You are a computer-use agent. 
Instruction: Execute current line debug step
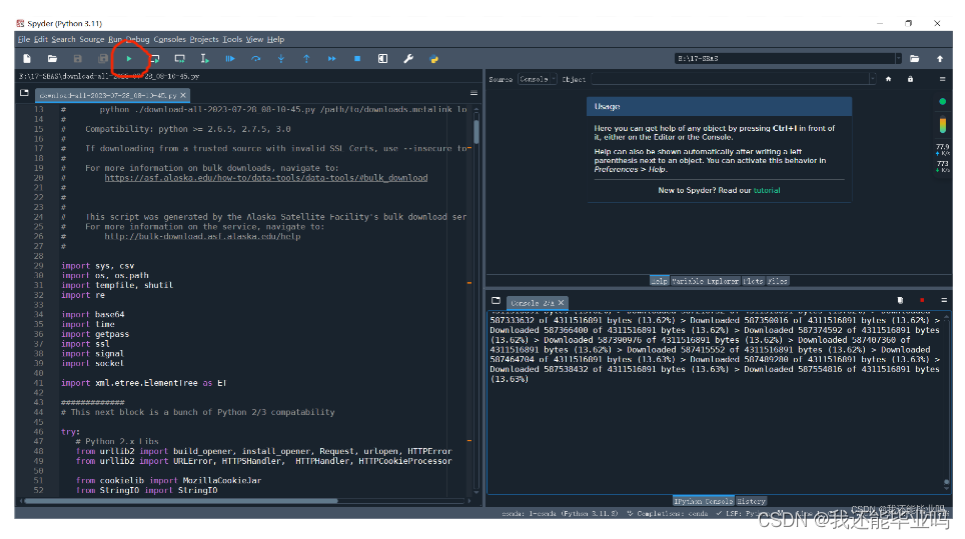click(x=255, y=58)
